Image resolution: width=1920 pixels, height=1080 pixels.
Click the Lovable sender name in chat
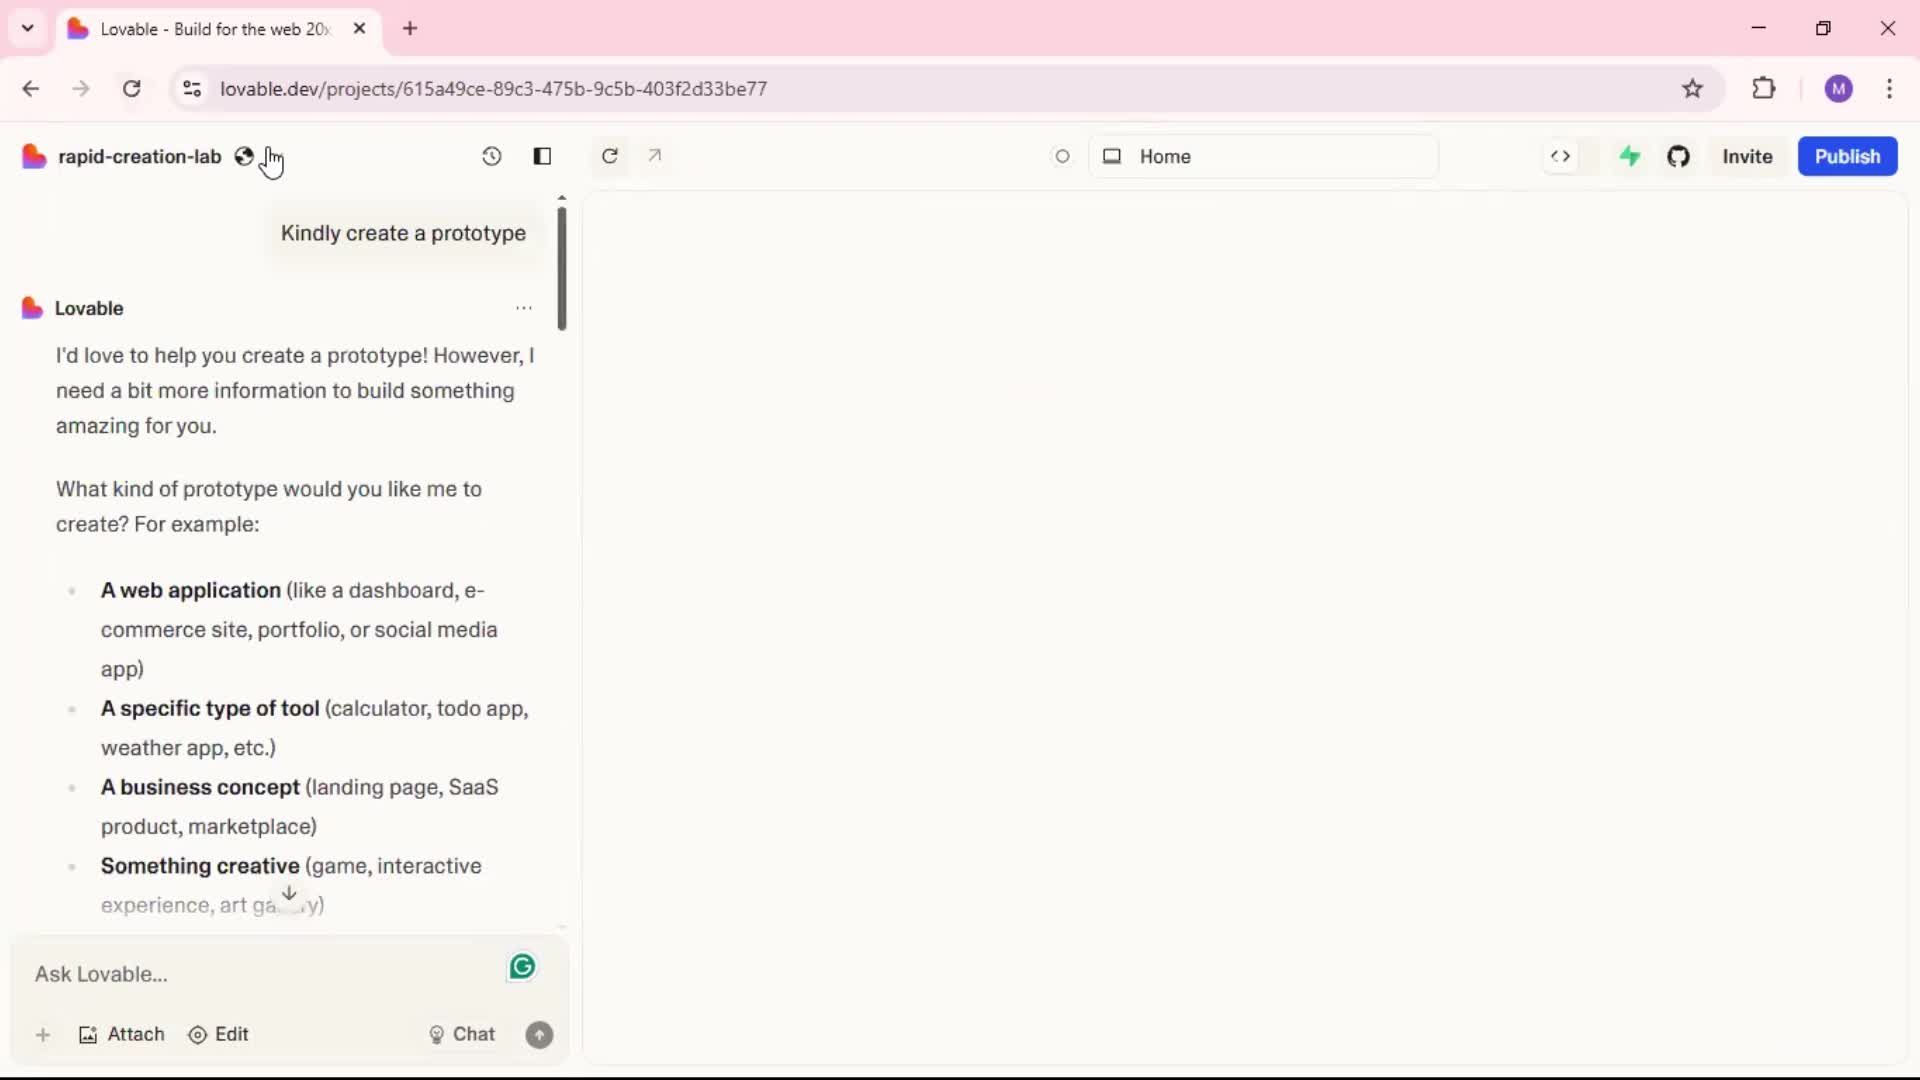click(89, 309)
